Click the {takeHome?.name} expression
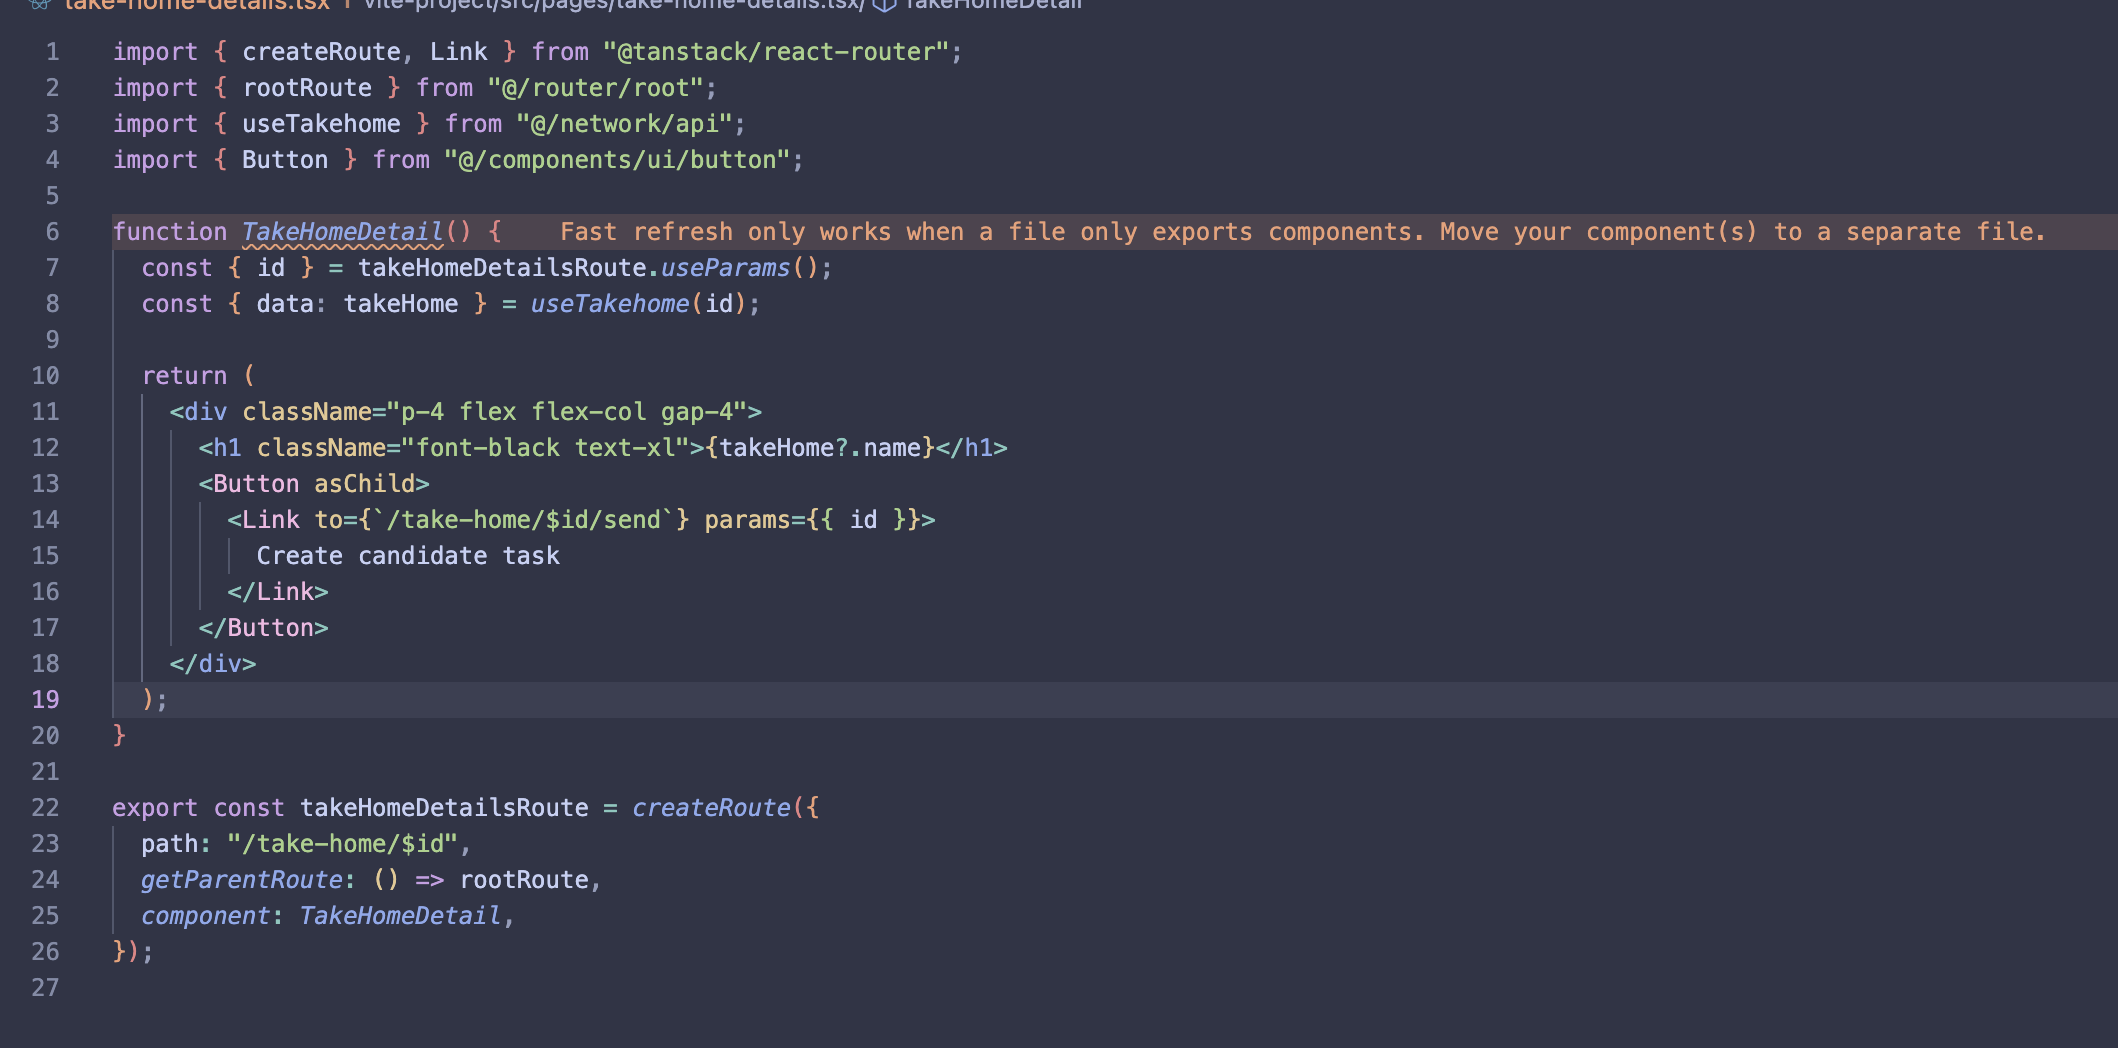The width and height of the screenshot is (2118, 1048). pos(820,448)
